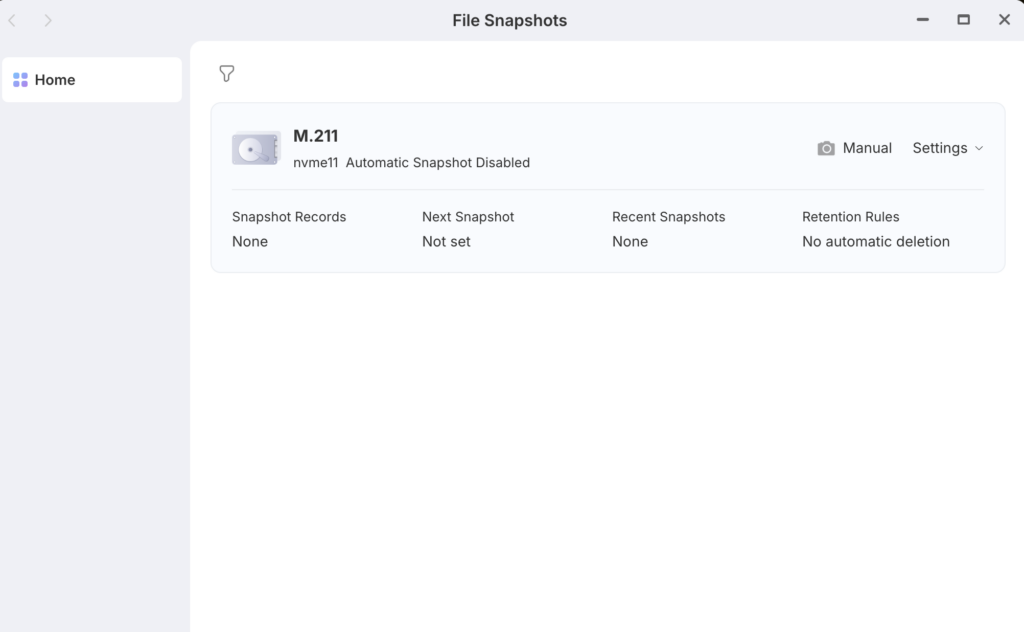Viewport: 1024px width, 632px height.
Task: Click the 'No automatic deletion' retention value
Action: tap(875, 242)
